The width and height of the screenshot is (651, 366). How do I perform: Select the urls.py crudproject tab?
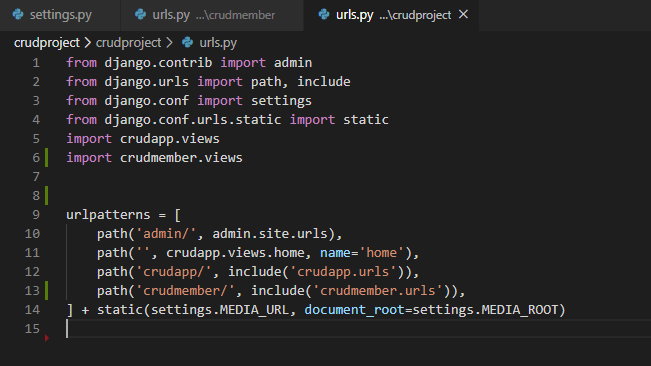pos(391,15)
